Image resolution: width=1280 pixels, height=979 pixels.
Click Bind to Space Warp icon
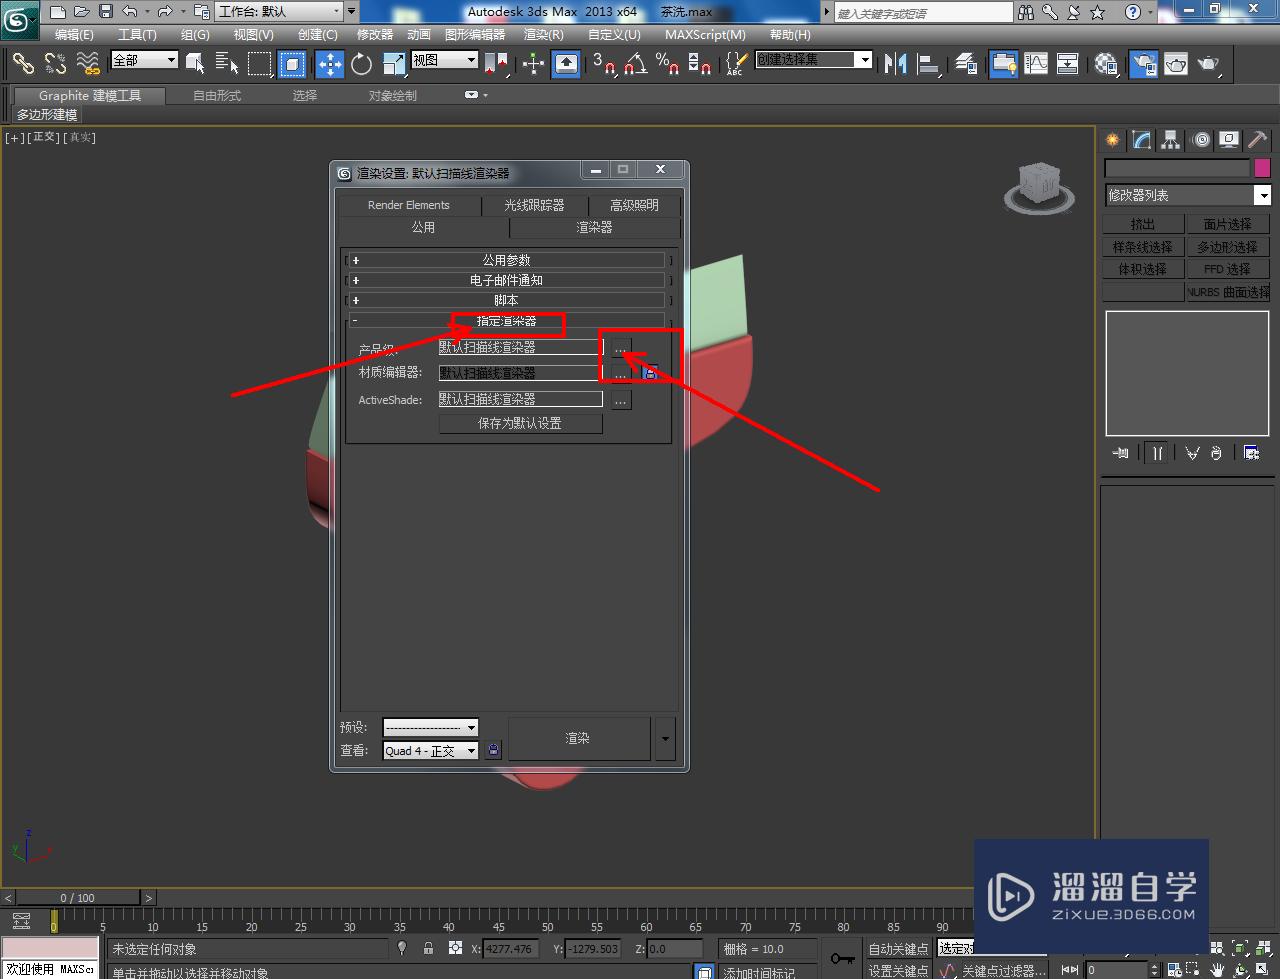point(88,64)
